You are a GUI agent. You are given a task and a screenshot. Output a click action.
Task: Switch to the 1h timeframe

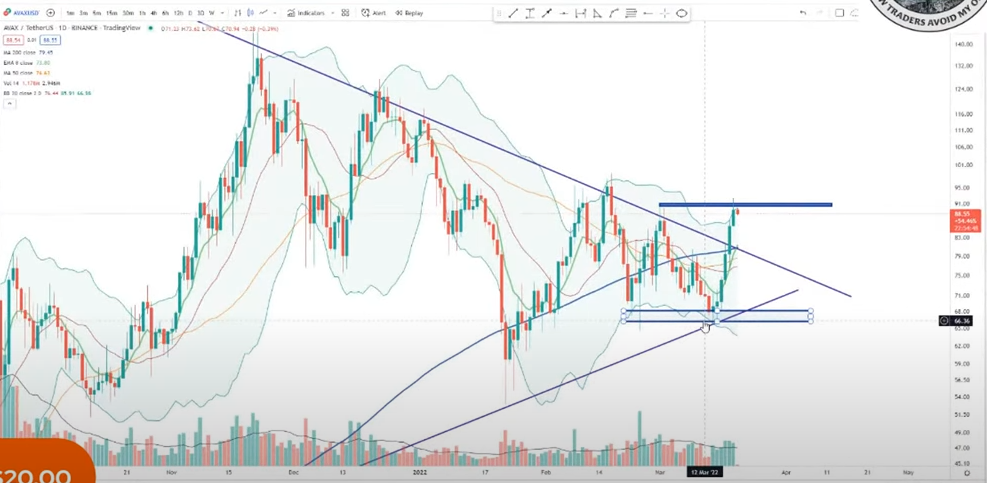click(x=142, y=13)
